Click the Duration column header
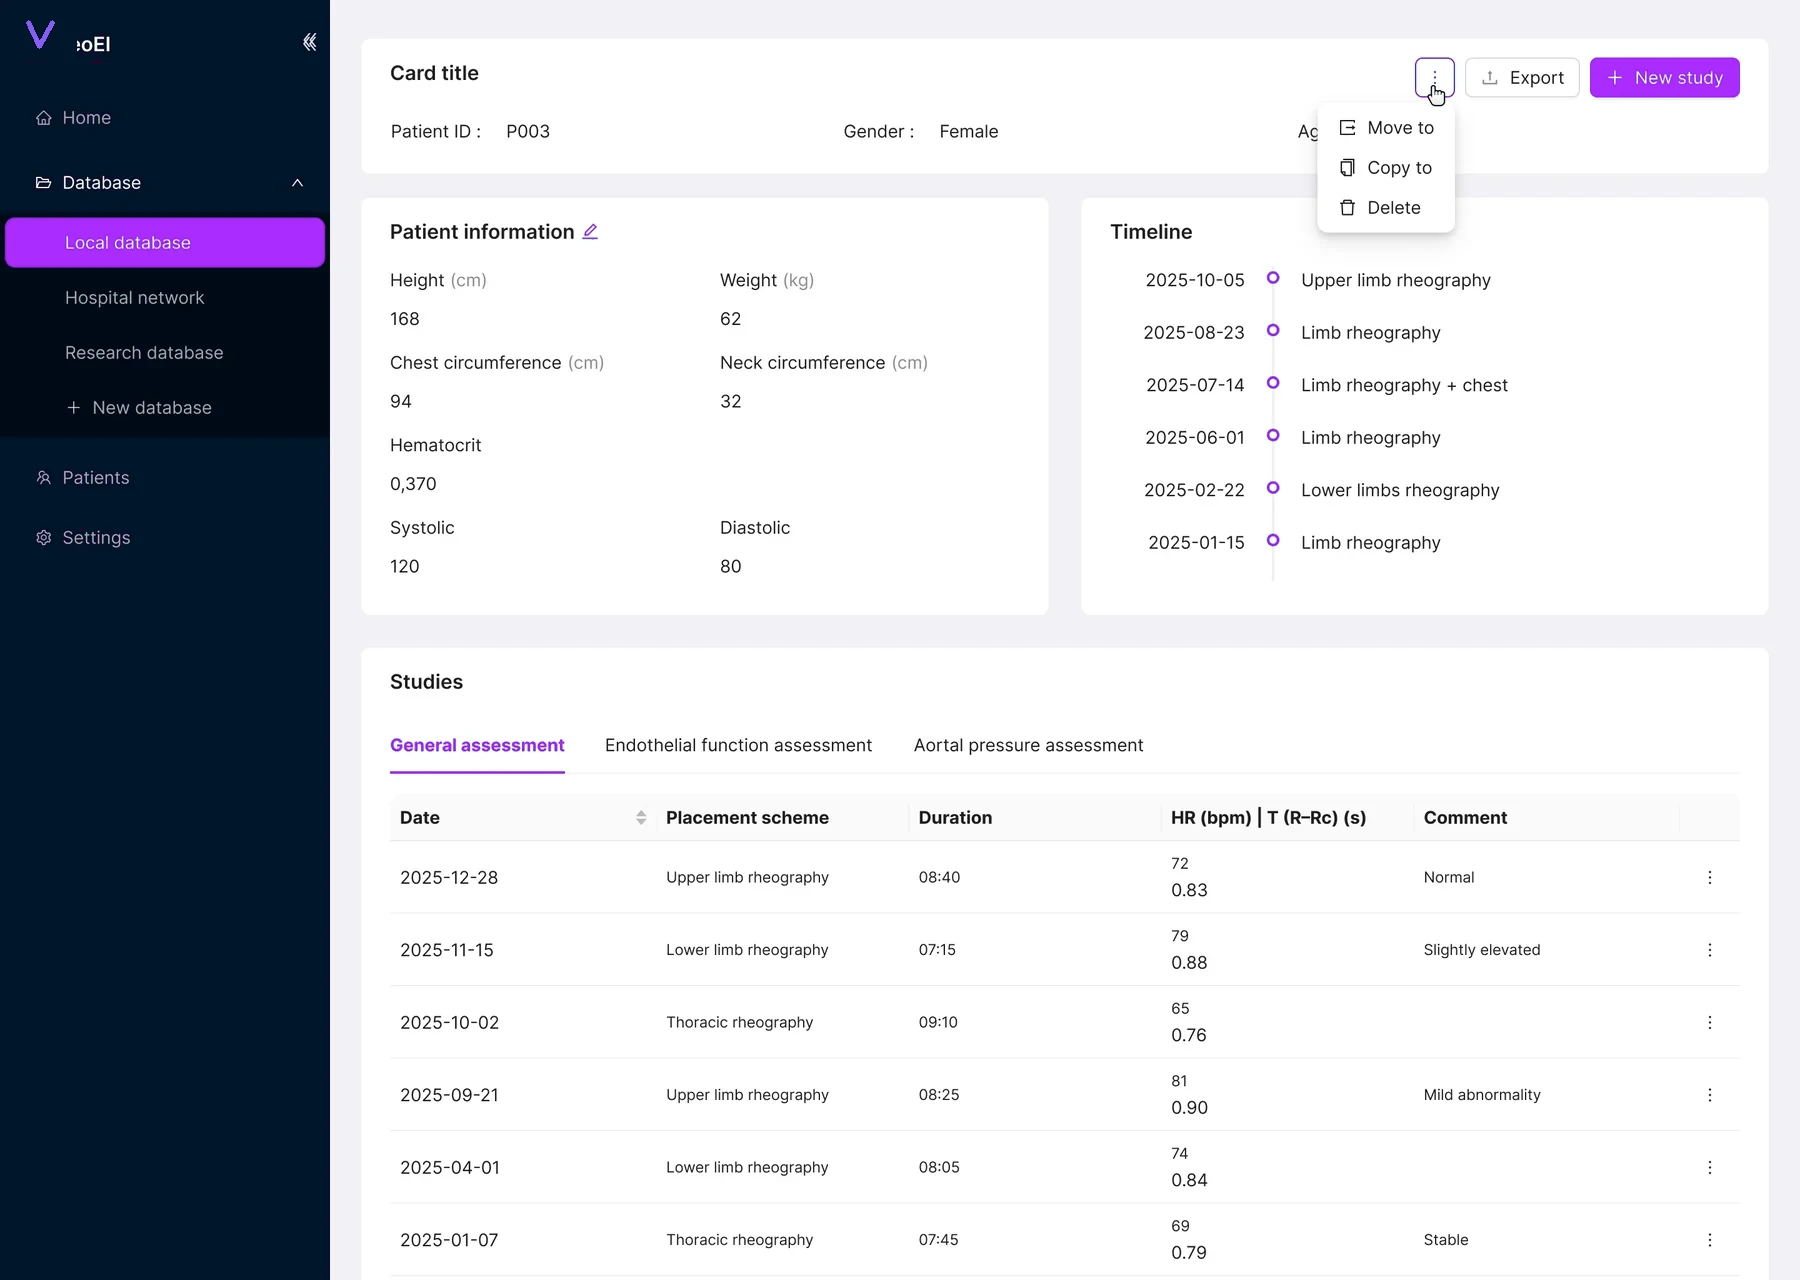 pyautogui.click(x=955, y=818)
